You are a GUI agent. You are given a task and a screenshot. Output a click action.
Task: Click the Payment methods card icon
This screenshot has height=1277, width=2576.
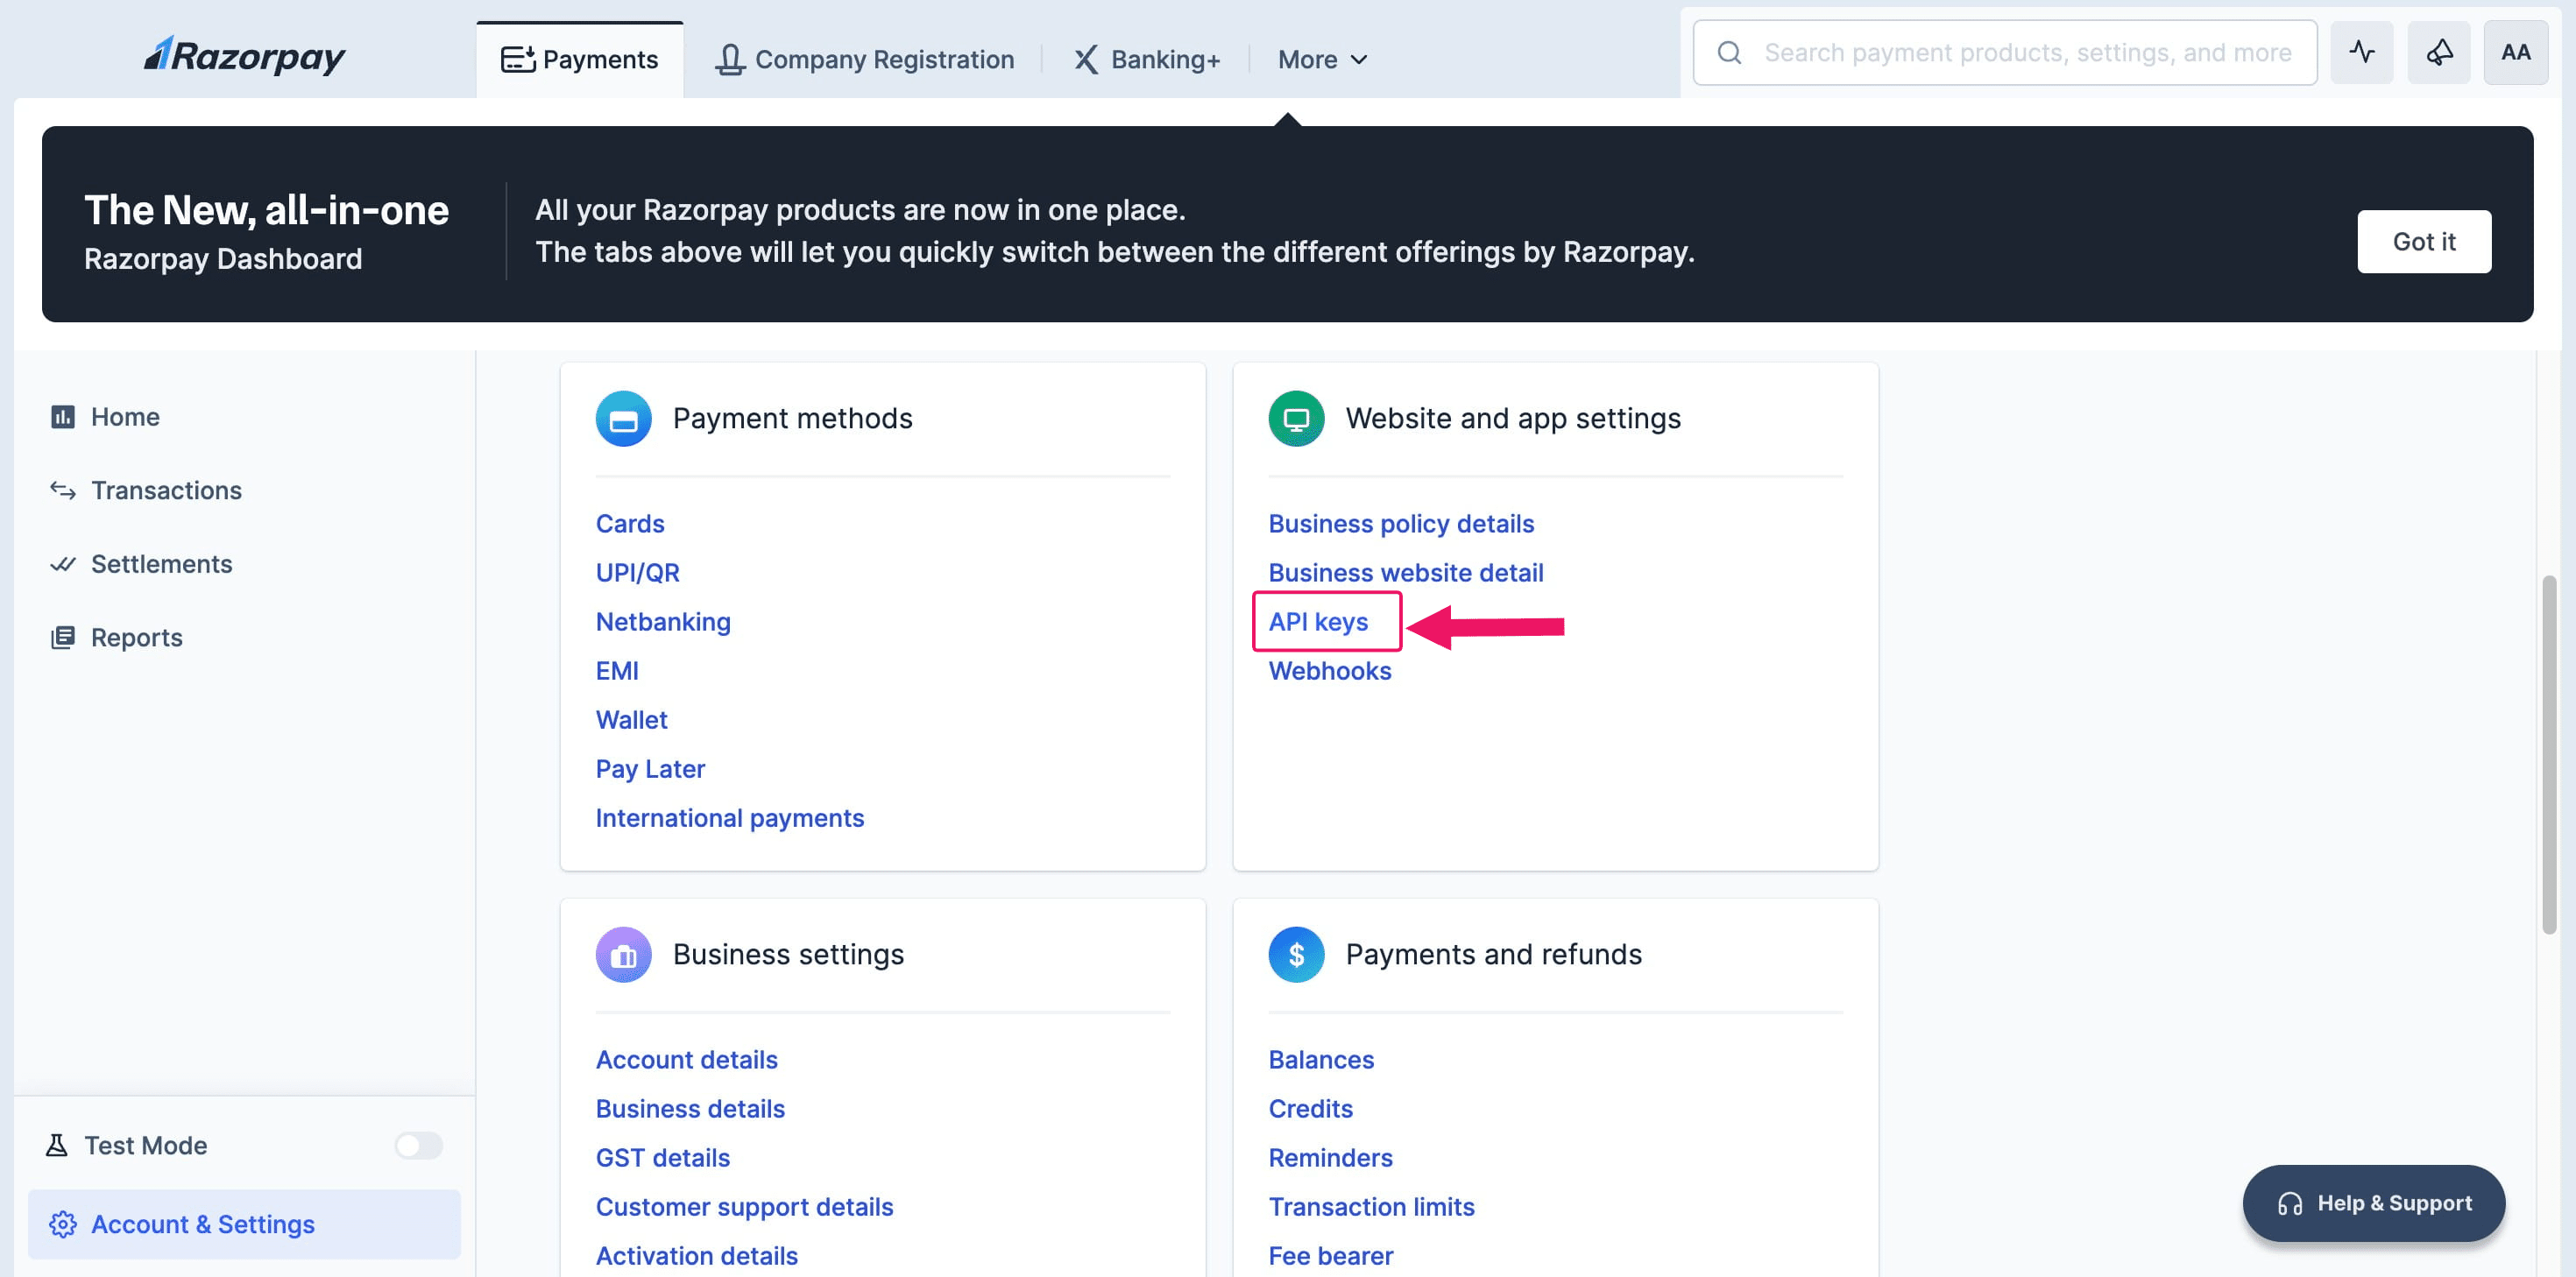(x=623, y=418)
